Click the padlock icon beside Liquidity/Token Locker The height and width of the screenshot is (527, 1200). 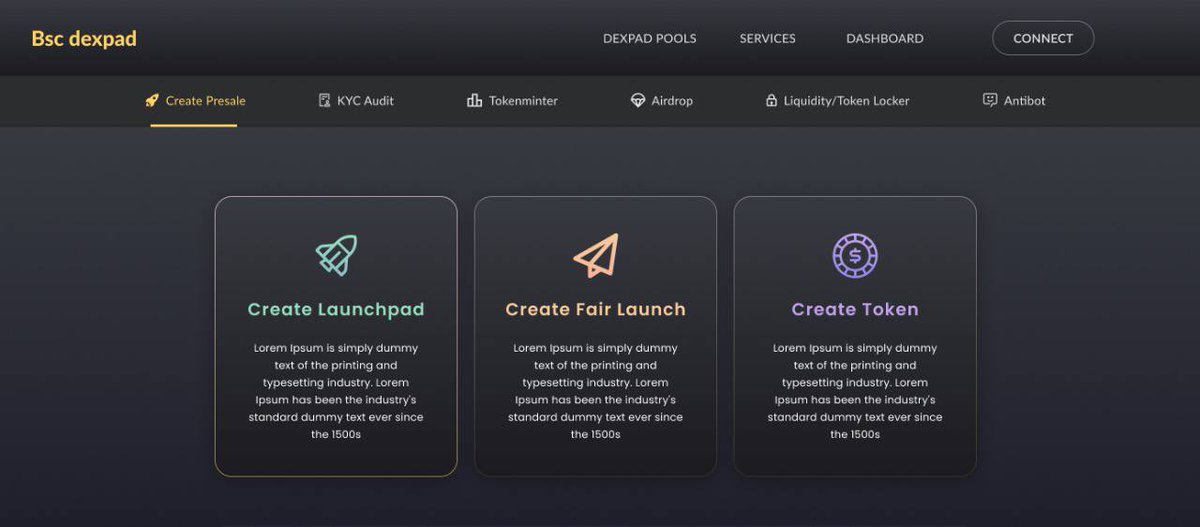[x=771, y=101]
